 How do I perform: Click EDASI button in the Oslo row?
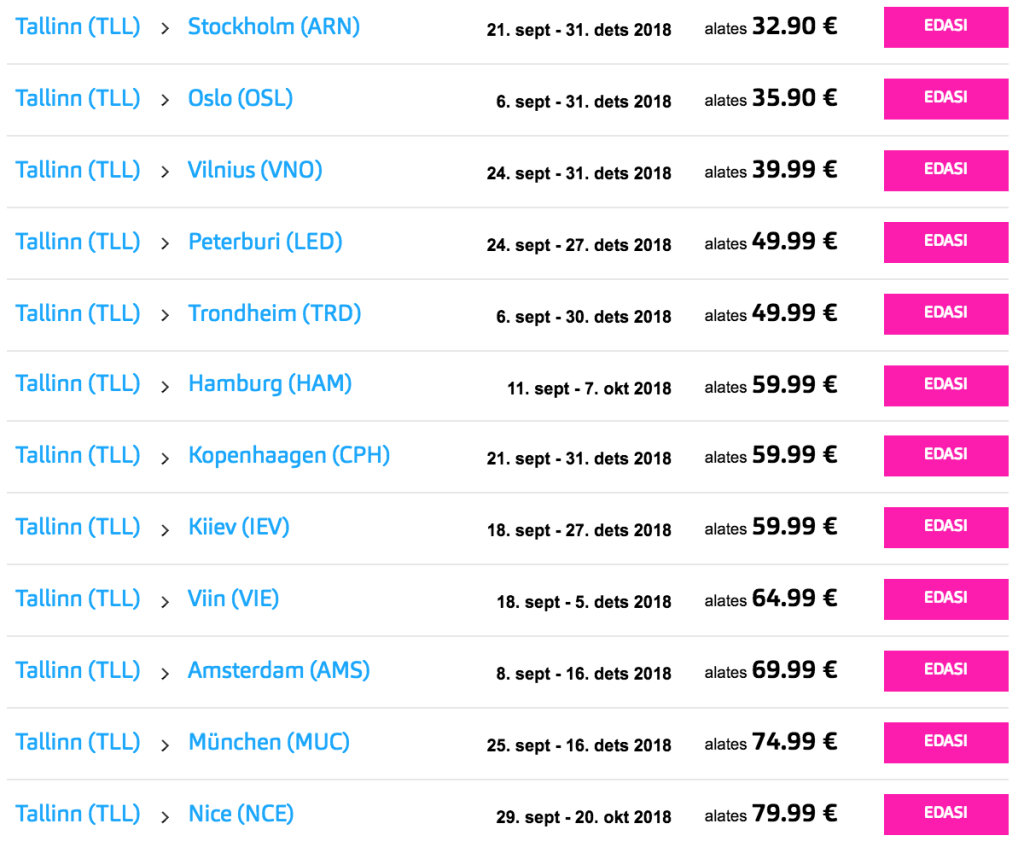[945, 98]
